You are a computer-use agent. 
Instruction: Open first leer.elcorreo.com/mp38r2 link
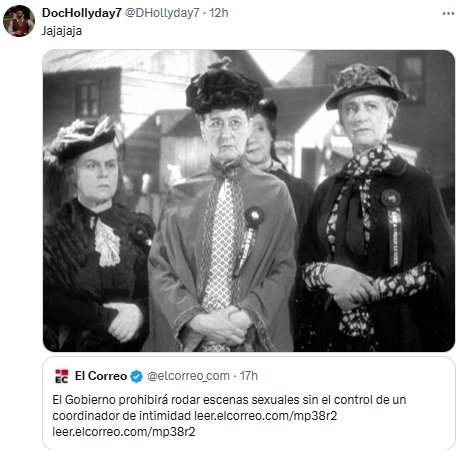point(266,416)
